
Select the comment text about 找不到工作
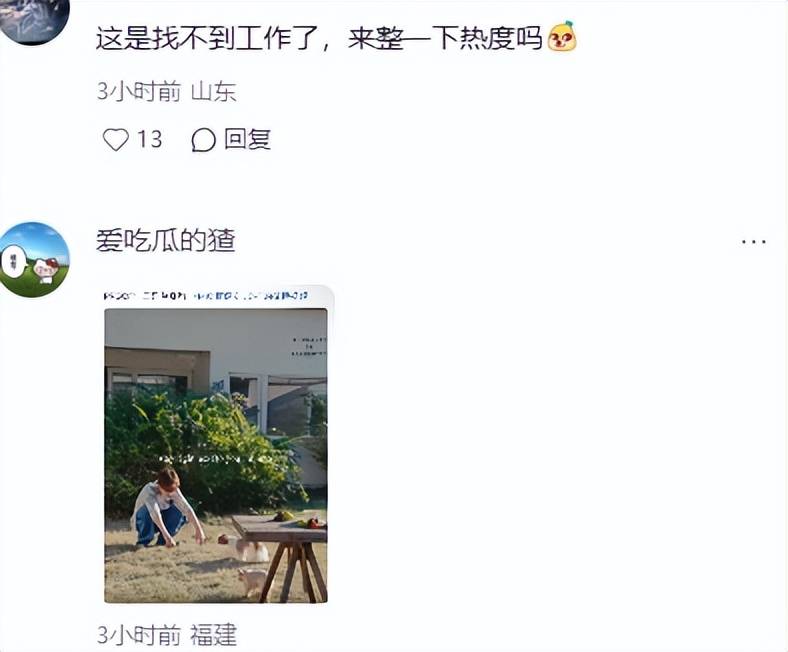coord(319,38)
